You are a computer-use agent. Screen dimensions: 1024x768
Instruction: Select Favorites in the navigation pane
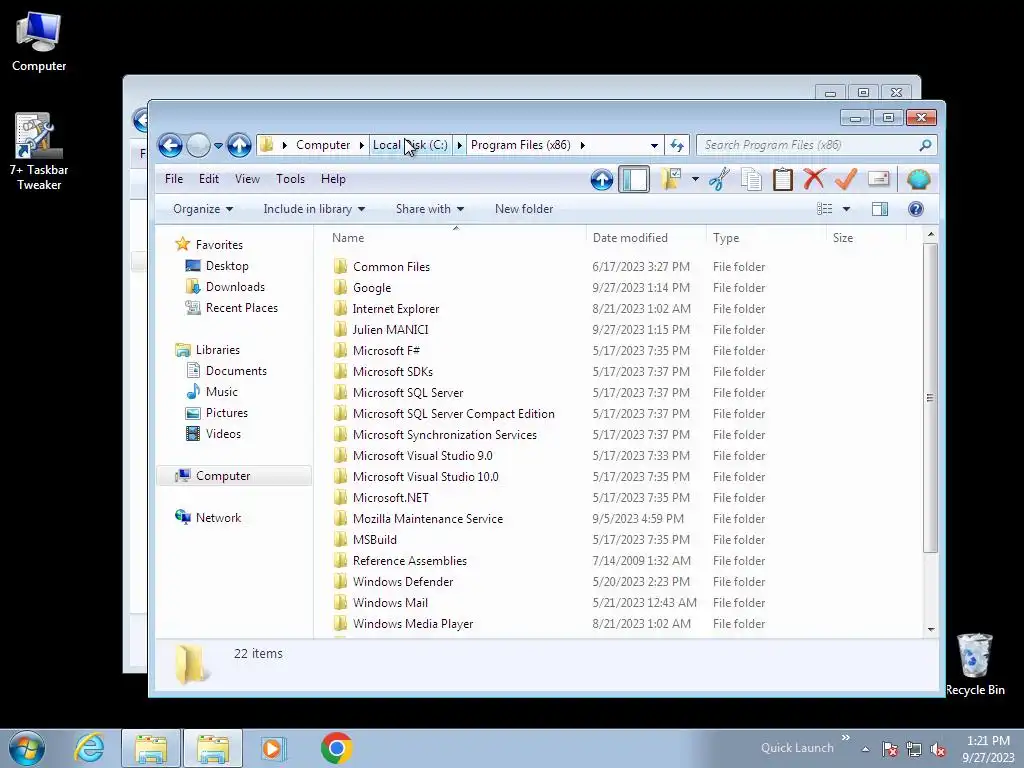coord(219,245)
